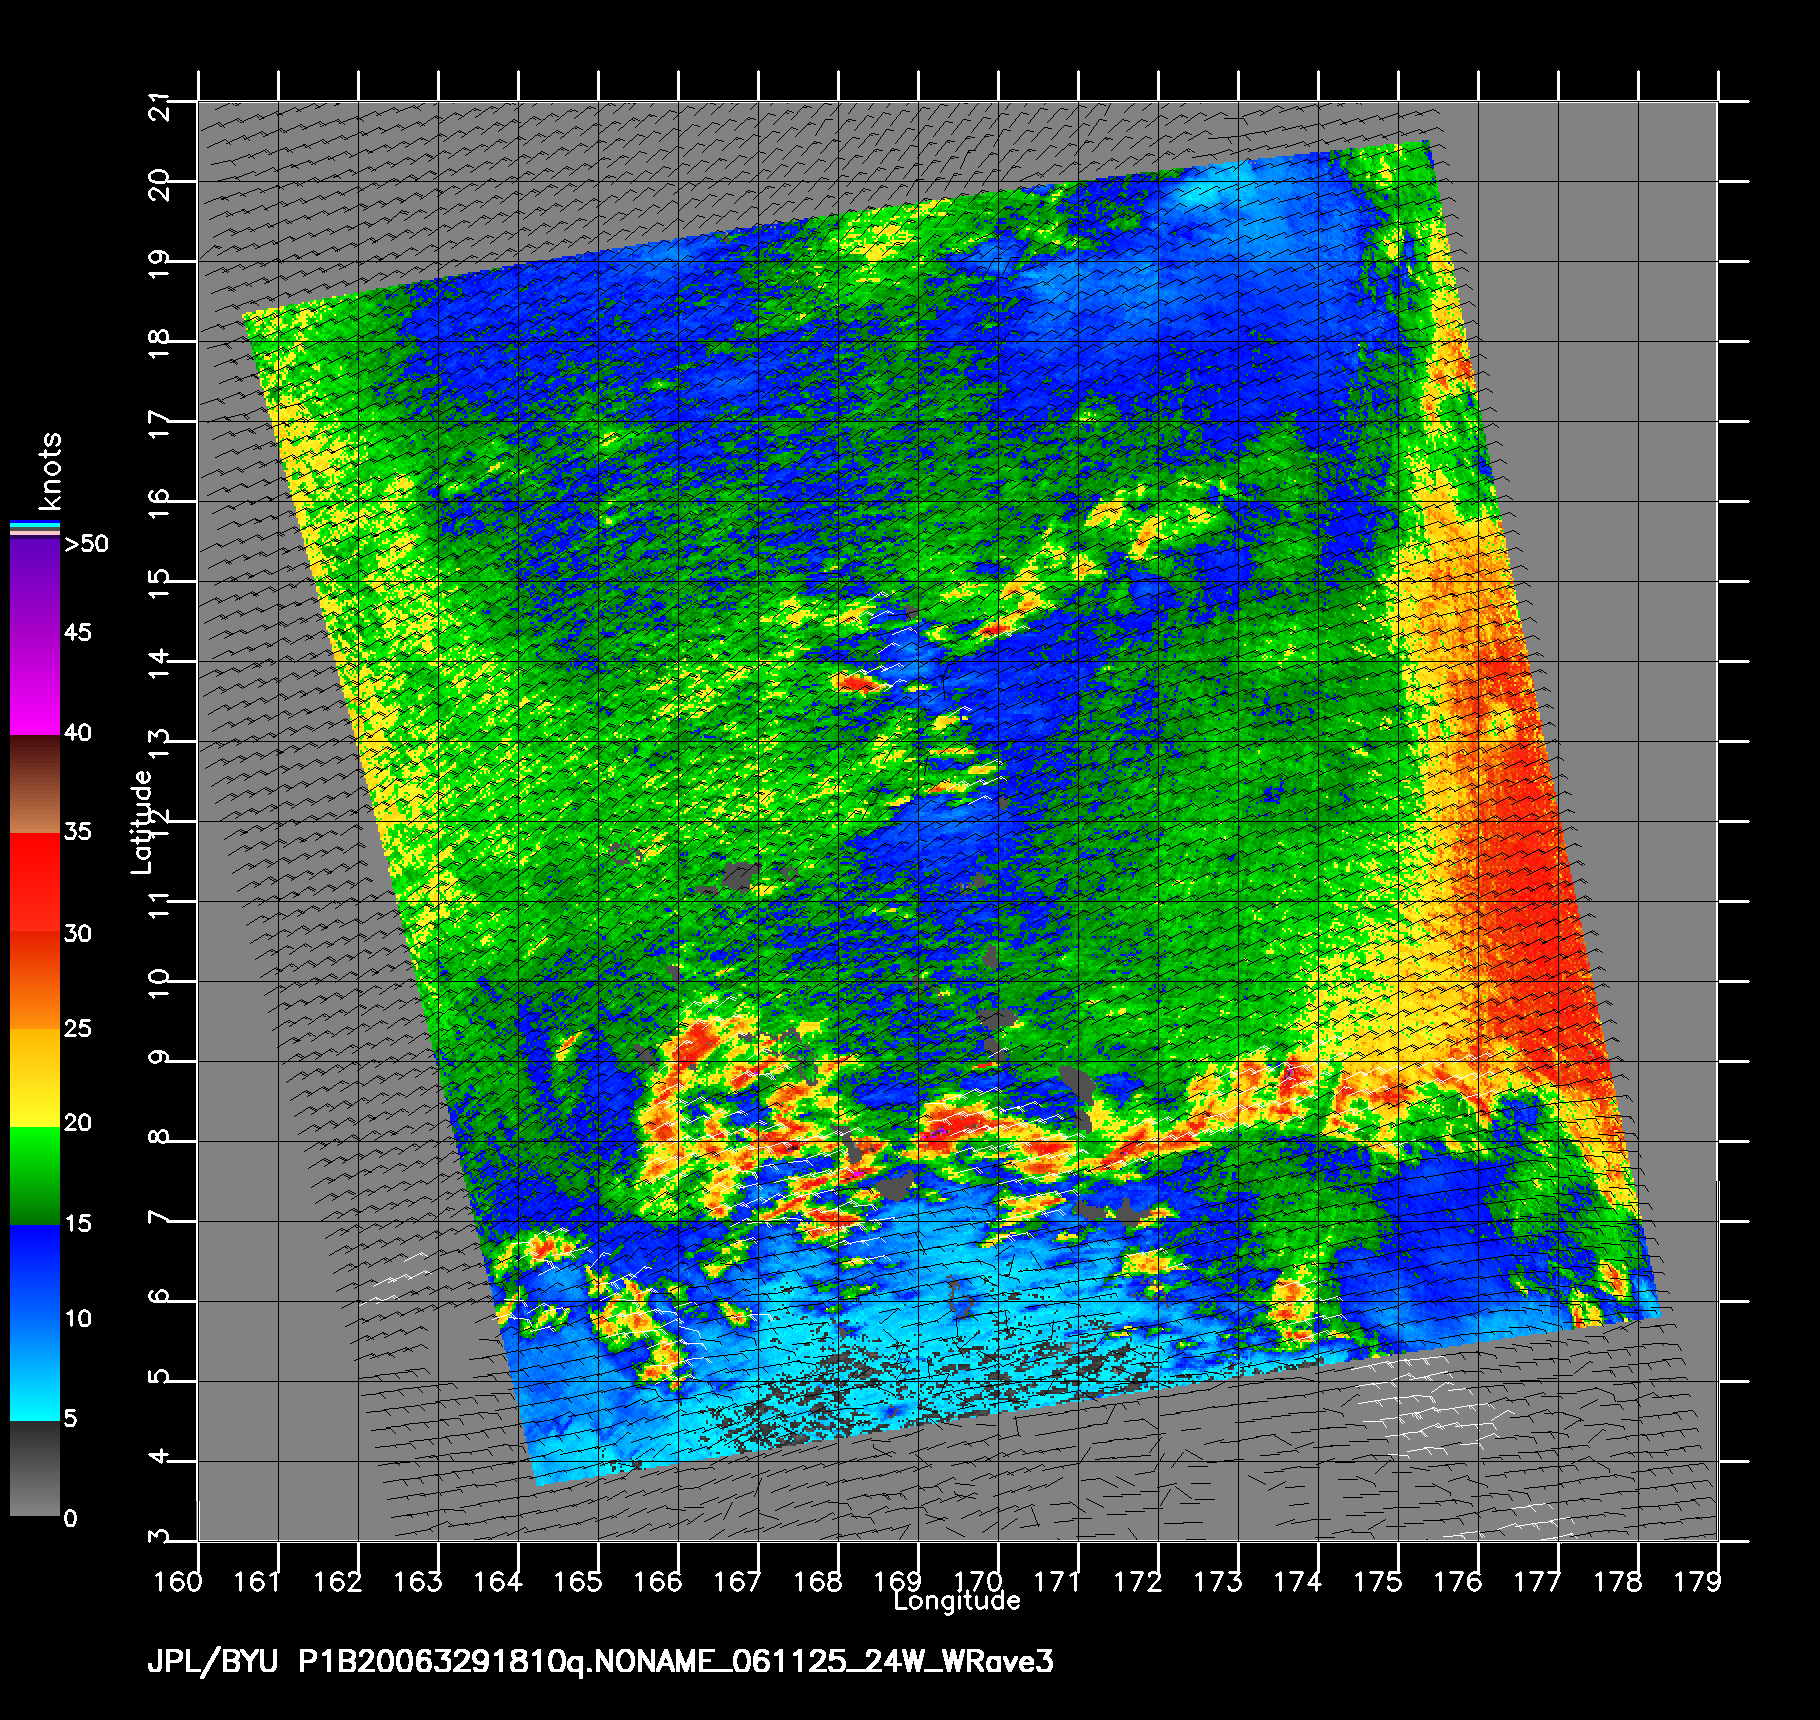Viewport: 1820px width, 1720px height.
Task: Click the knots unit label above color scale
Action: (x=50, y=471)
